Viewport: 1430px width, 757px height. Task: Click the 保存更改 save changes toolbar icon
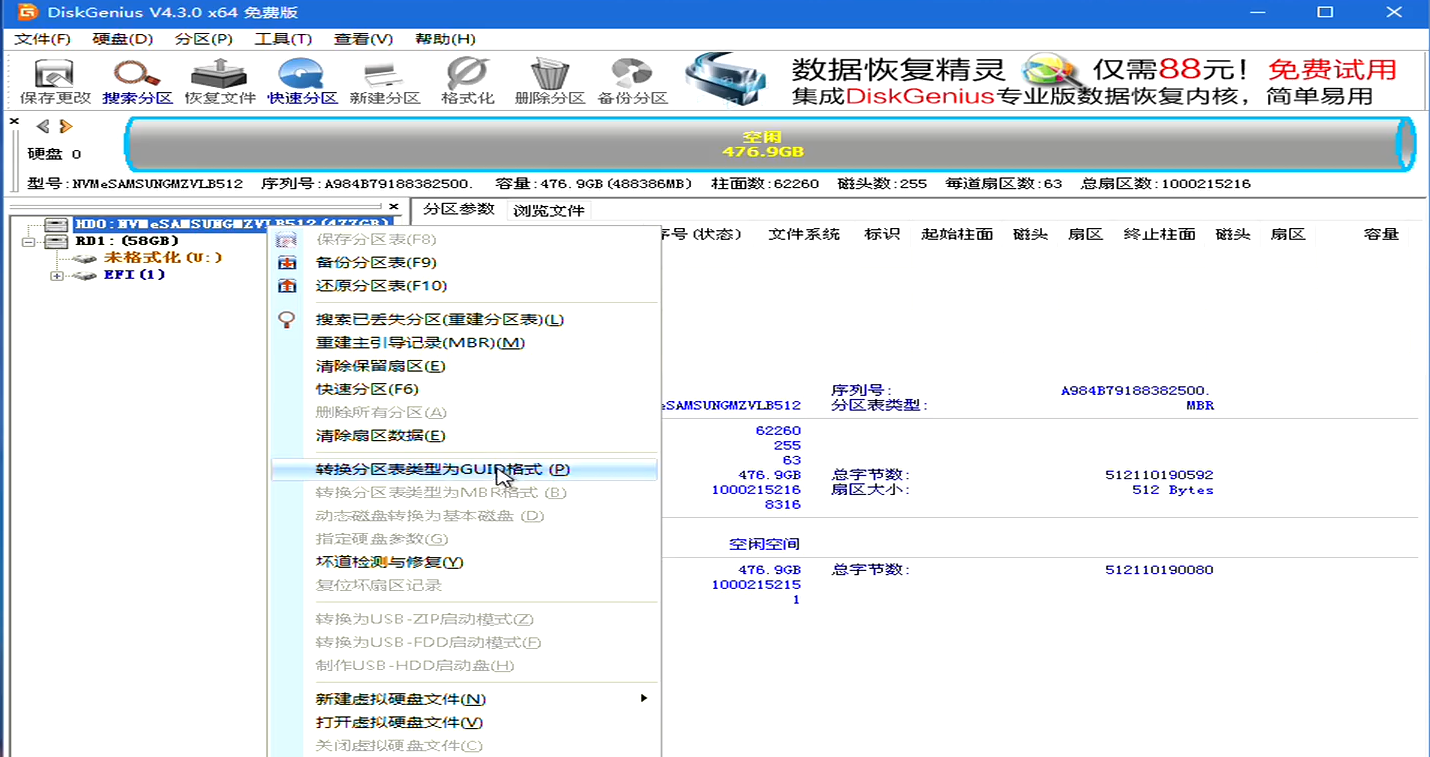(55, 82)
